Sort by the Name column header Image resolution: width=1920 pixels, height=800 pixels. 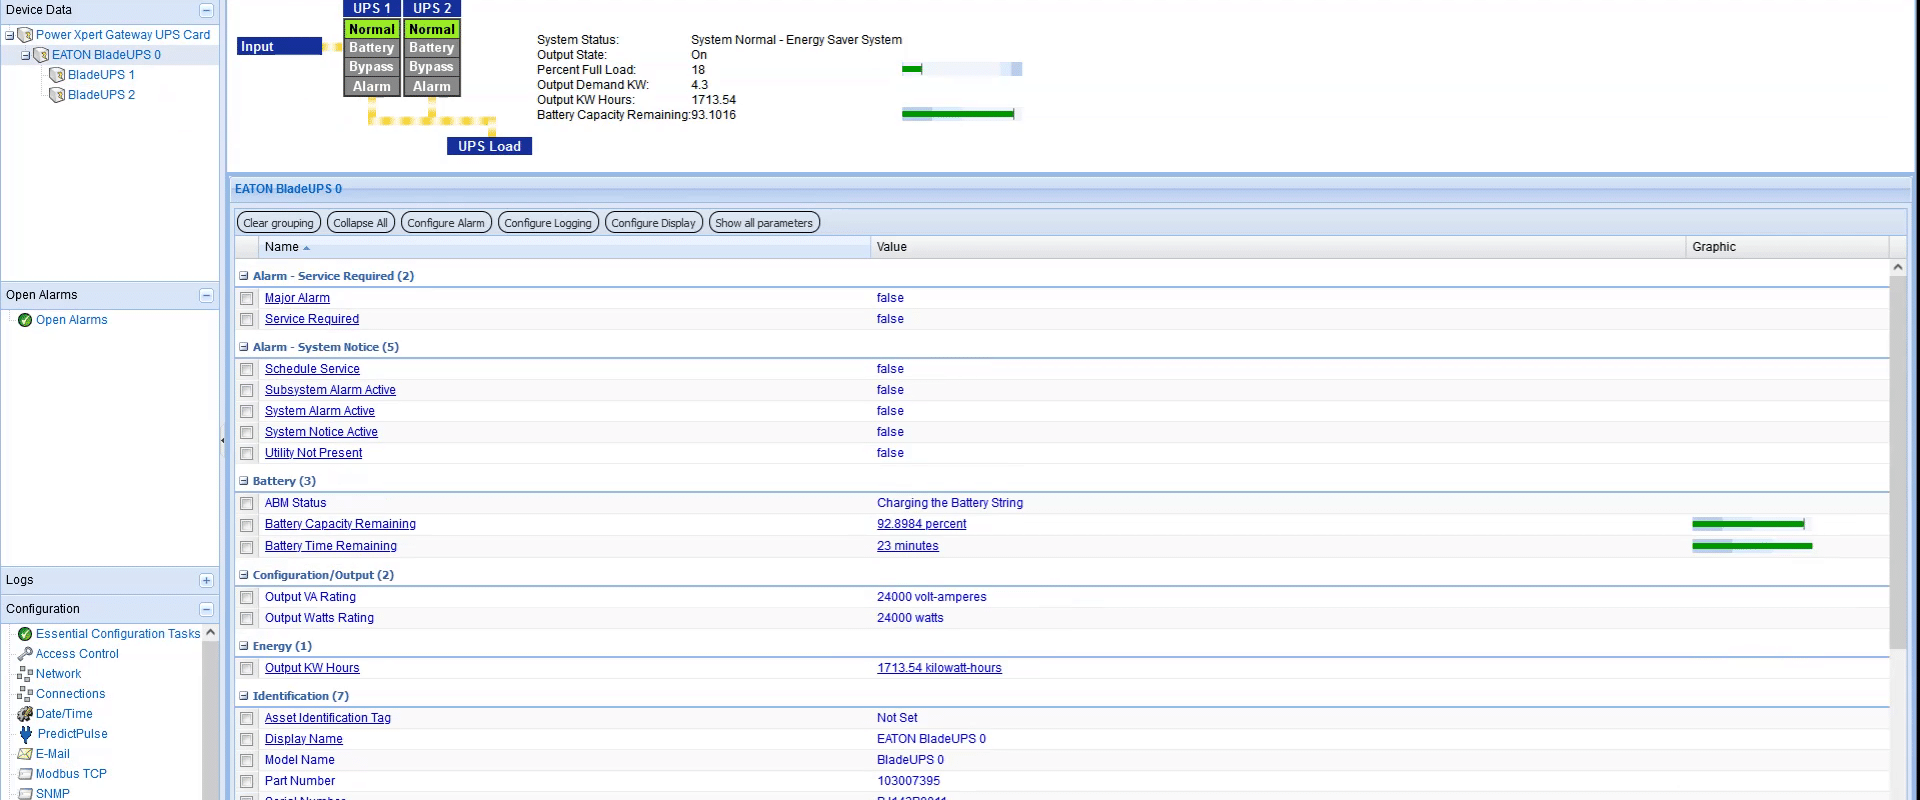tap(564, 247)
